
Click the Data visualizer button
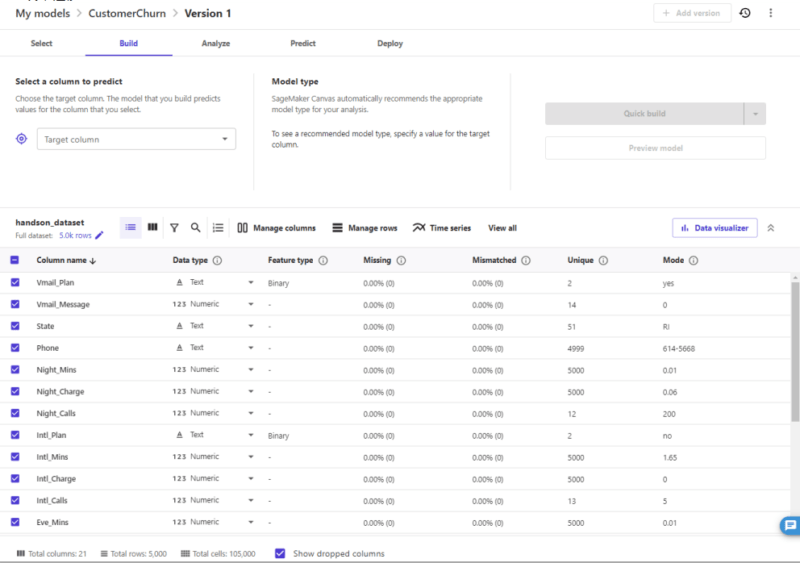pos(714,228)
